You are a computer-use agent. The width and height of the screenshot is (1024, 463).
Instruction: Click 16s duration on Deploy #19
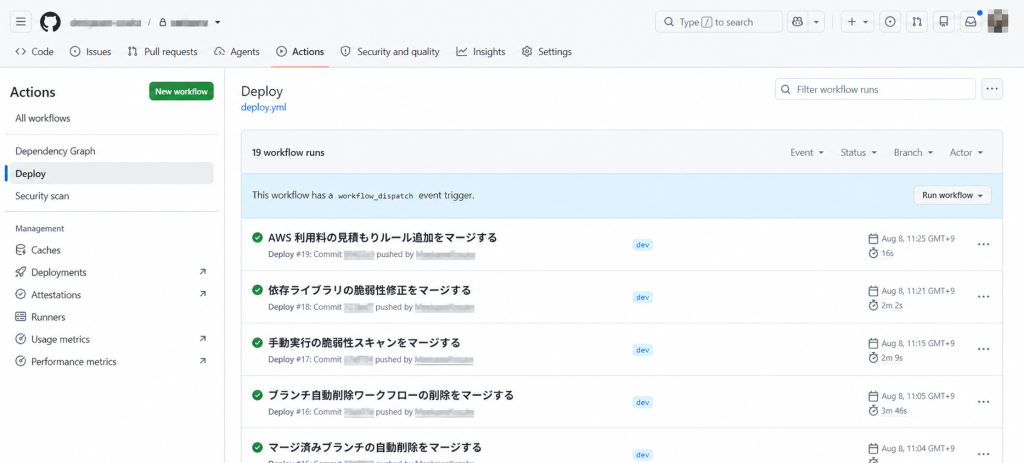click(x=888, y=253)
